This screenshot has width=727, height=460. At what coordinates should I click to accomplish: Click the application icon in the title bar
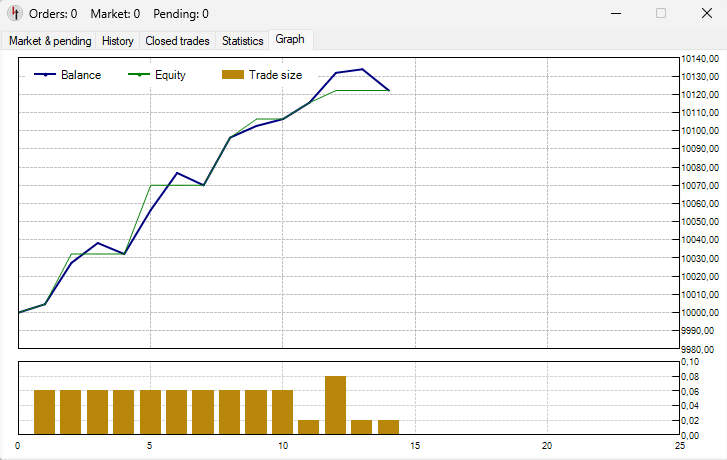(14, 14)
